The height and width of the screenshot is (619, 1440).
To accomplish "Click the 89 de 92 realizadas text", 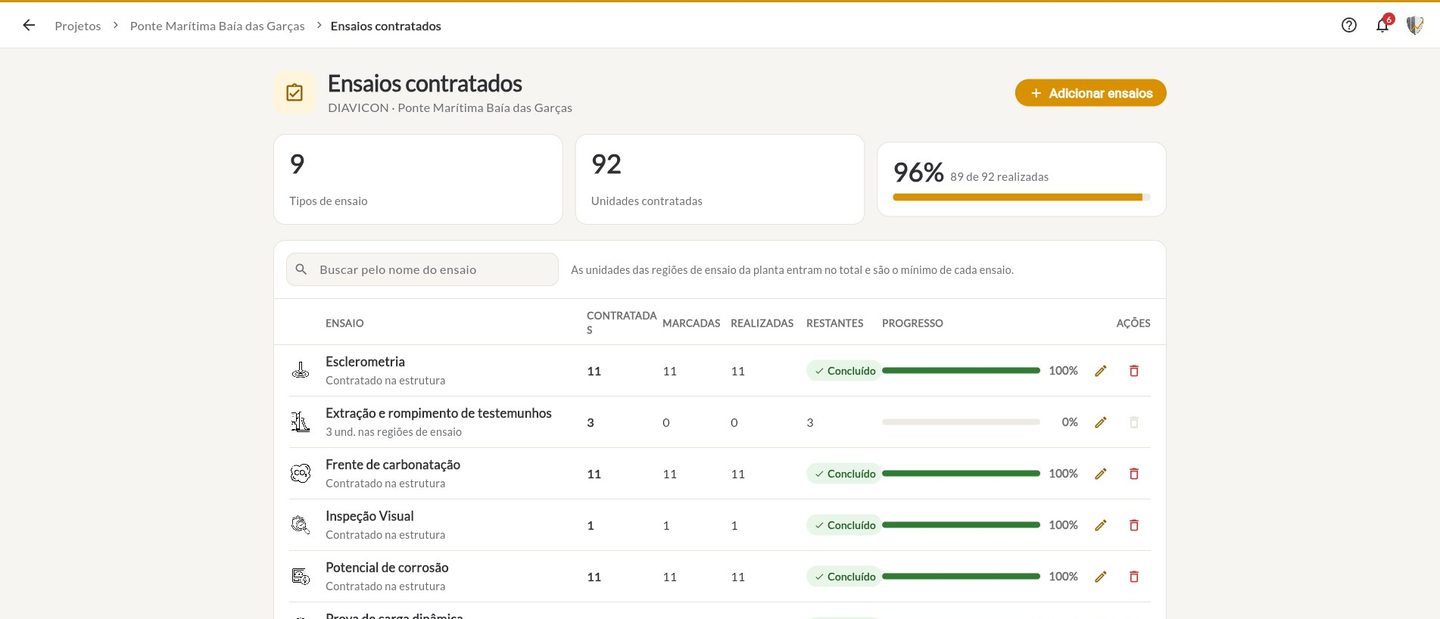I will click(999, 176).
